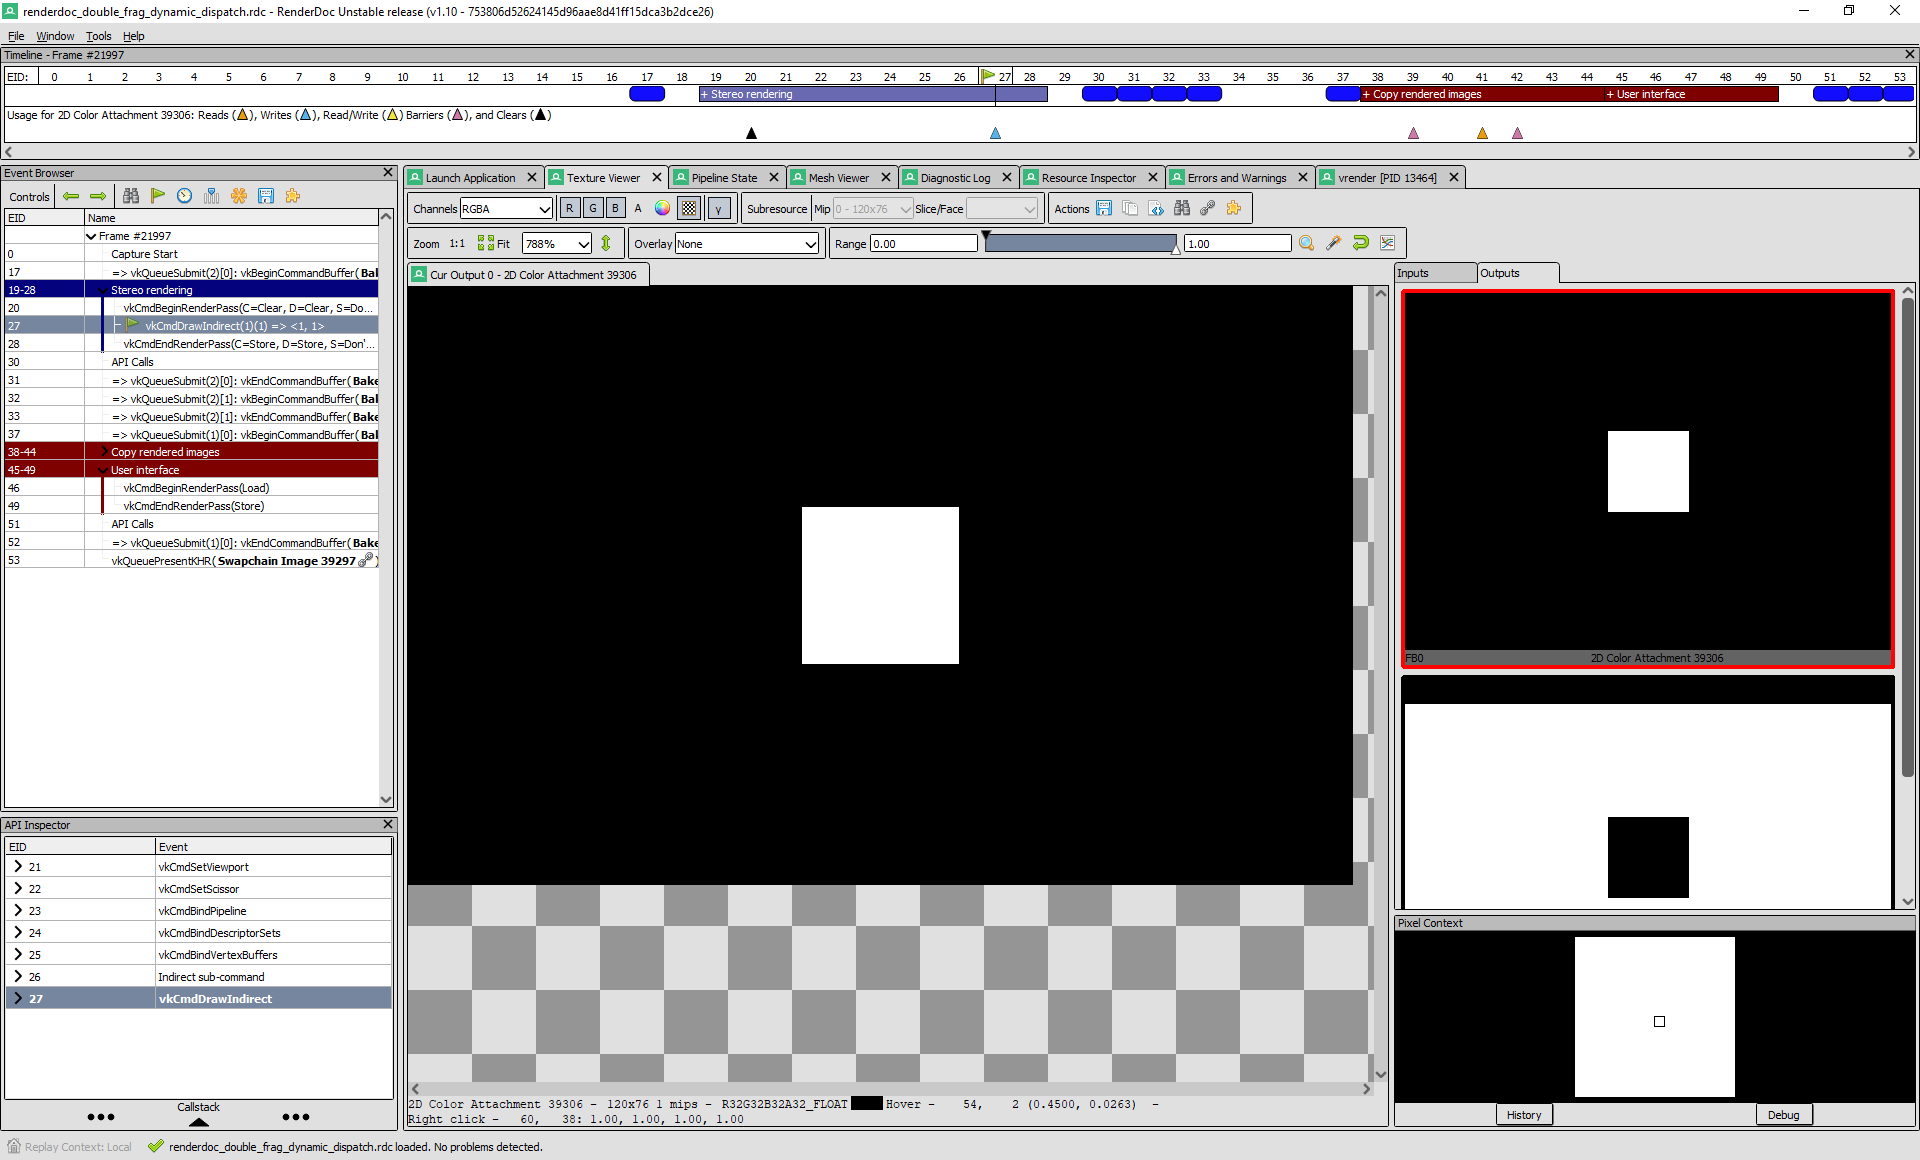Open the texture list binoculars icon in Actions
Image resolution: width=1920 pixels, height=1160 pixels.
click(1182, 208)
